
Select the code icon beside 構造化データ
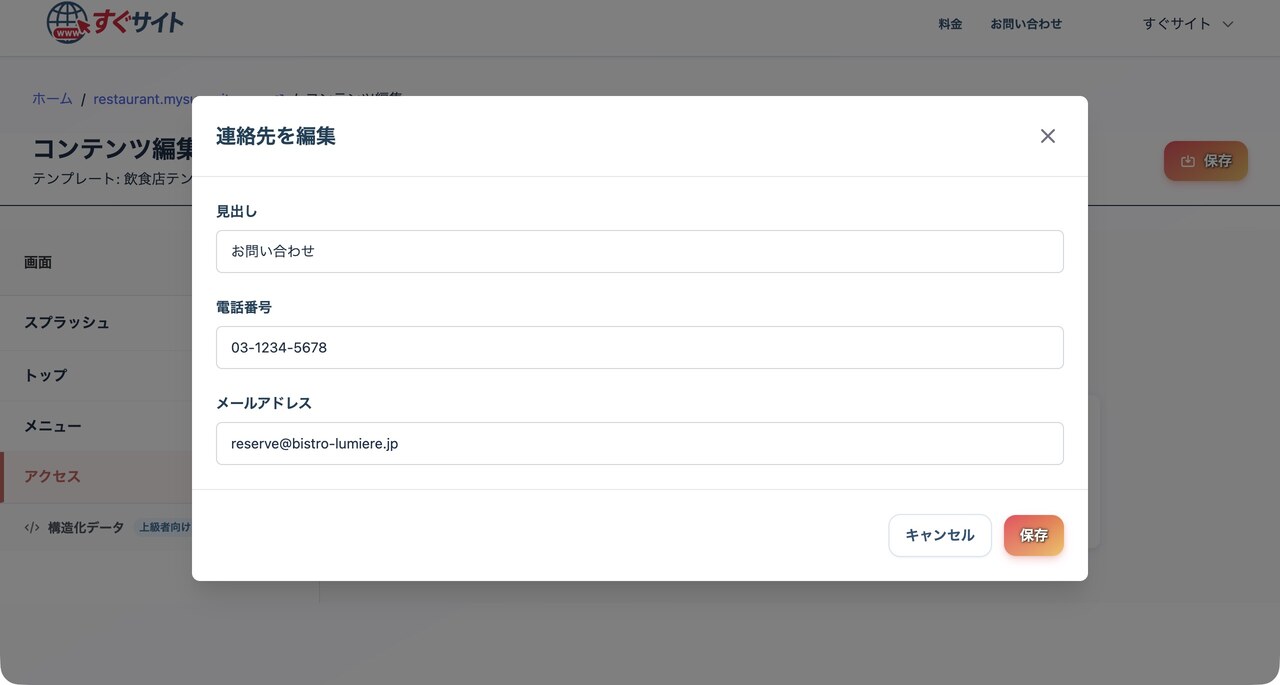click(31, 526)
